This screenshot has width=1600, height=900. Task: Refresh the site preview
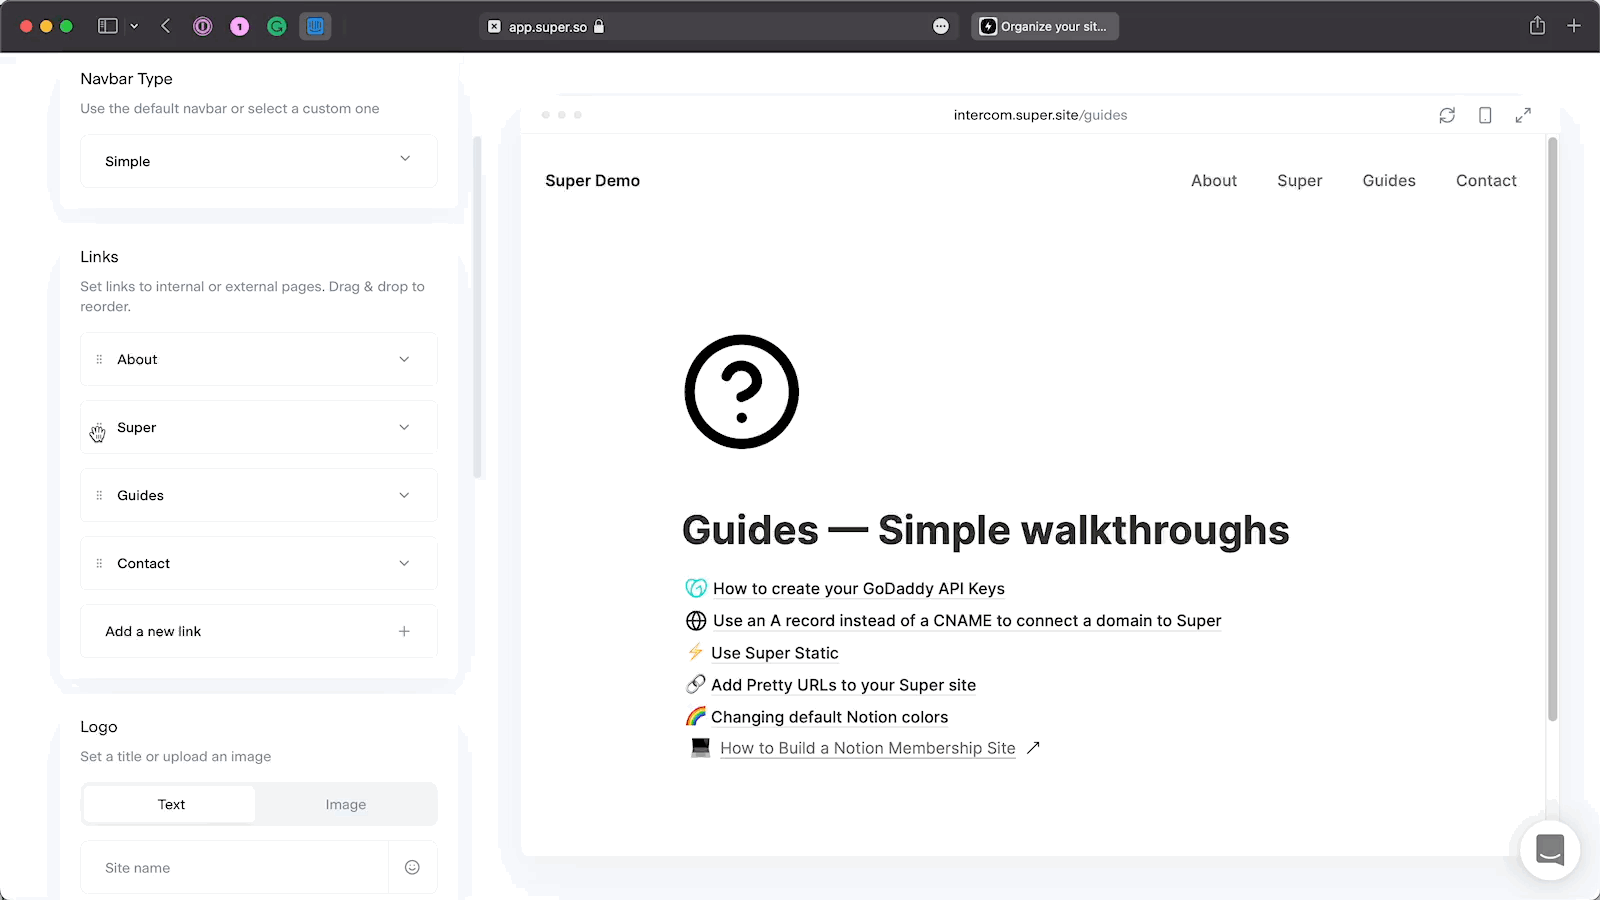pyautogui.click(x=1447, y=115)
